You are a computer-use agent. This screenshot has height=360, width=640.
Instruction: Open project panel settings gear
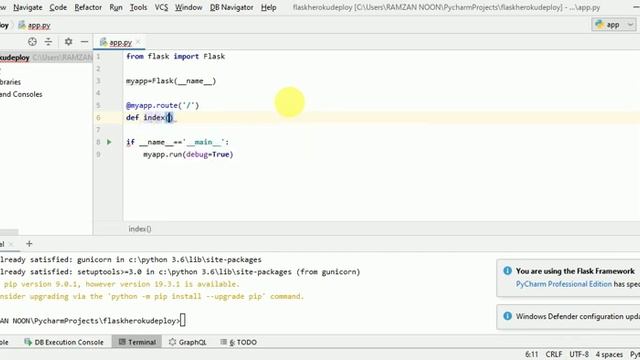click(x=68, y=42)
